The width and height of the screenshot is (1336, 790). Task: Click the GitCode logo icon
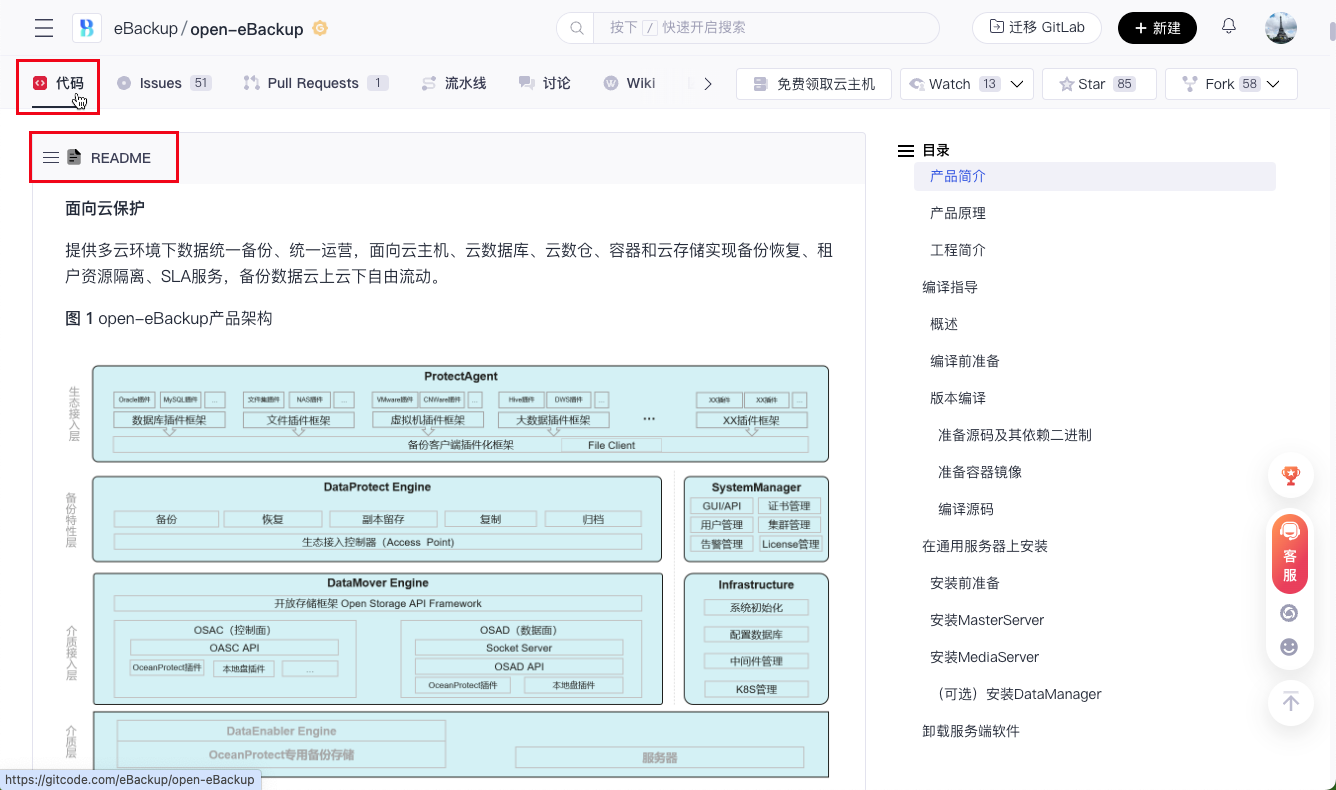click(87, 28)
